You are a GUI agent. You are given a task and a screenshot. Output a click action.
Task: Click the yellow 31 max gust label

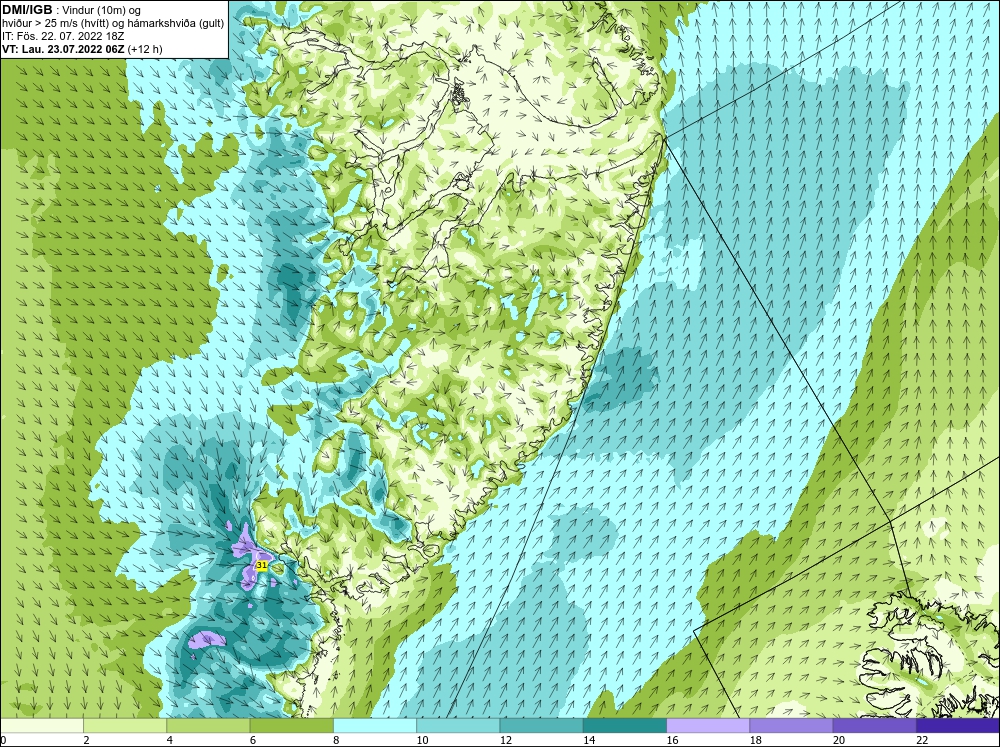pyautogui.click(x=261, y=565)
